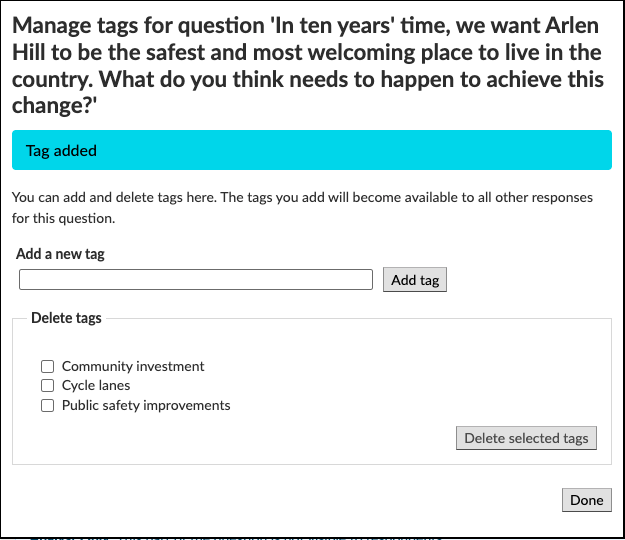Check the Cycle lanes checkbox
625x540 pixels.
click(47, 385)
